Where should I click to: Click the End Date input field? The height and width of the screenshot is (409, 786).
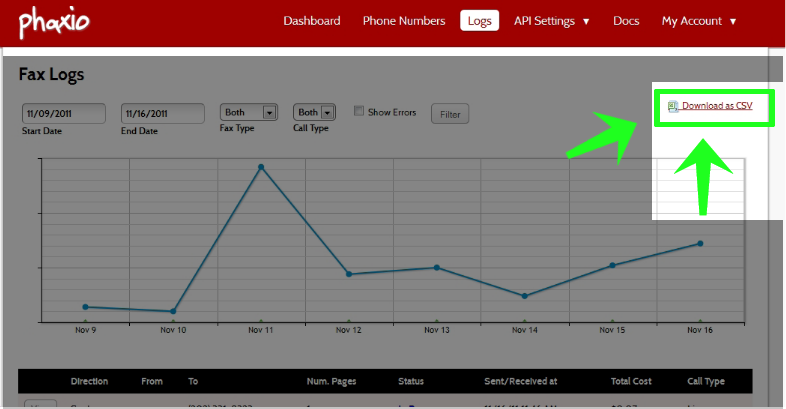162,114
